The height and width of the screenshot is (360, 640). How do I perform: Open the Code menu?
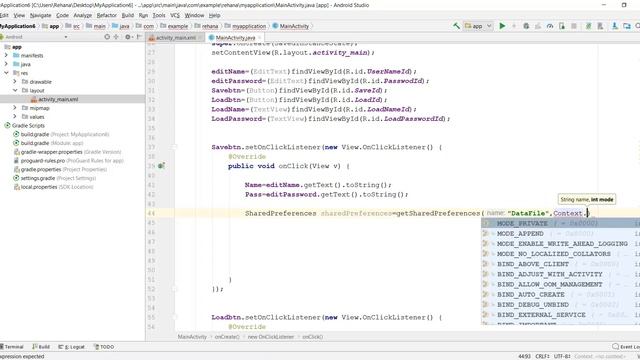pyautogui.click(x=62, y=15)
